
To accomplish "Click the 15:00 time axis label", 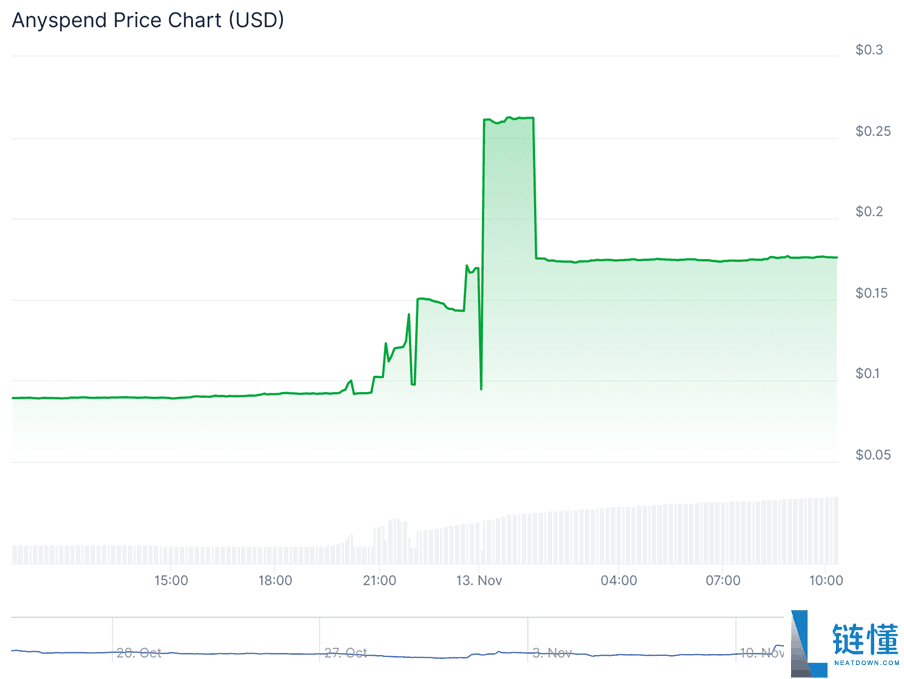I will tap(171, 580).
